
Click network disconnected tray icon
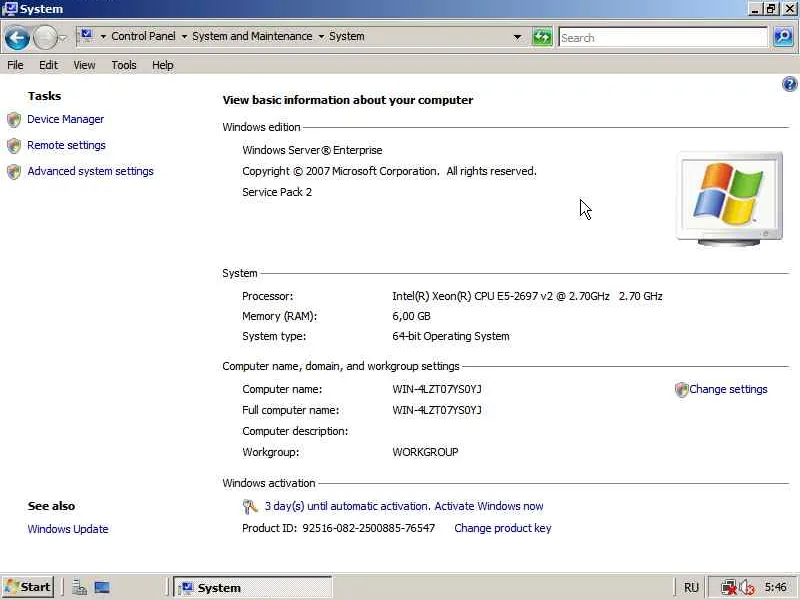pyautogui.click(x=728, y=587)
